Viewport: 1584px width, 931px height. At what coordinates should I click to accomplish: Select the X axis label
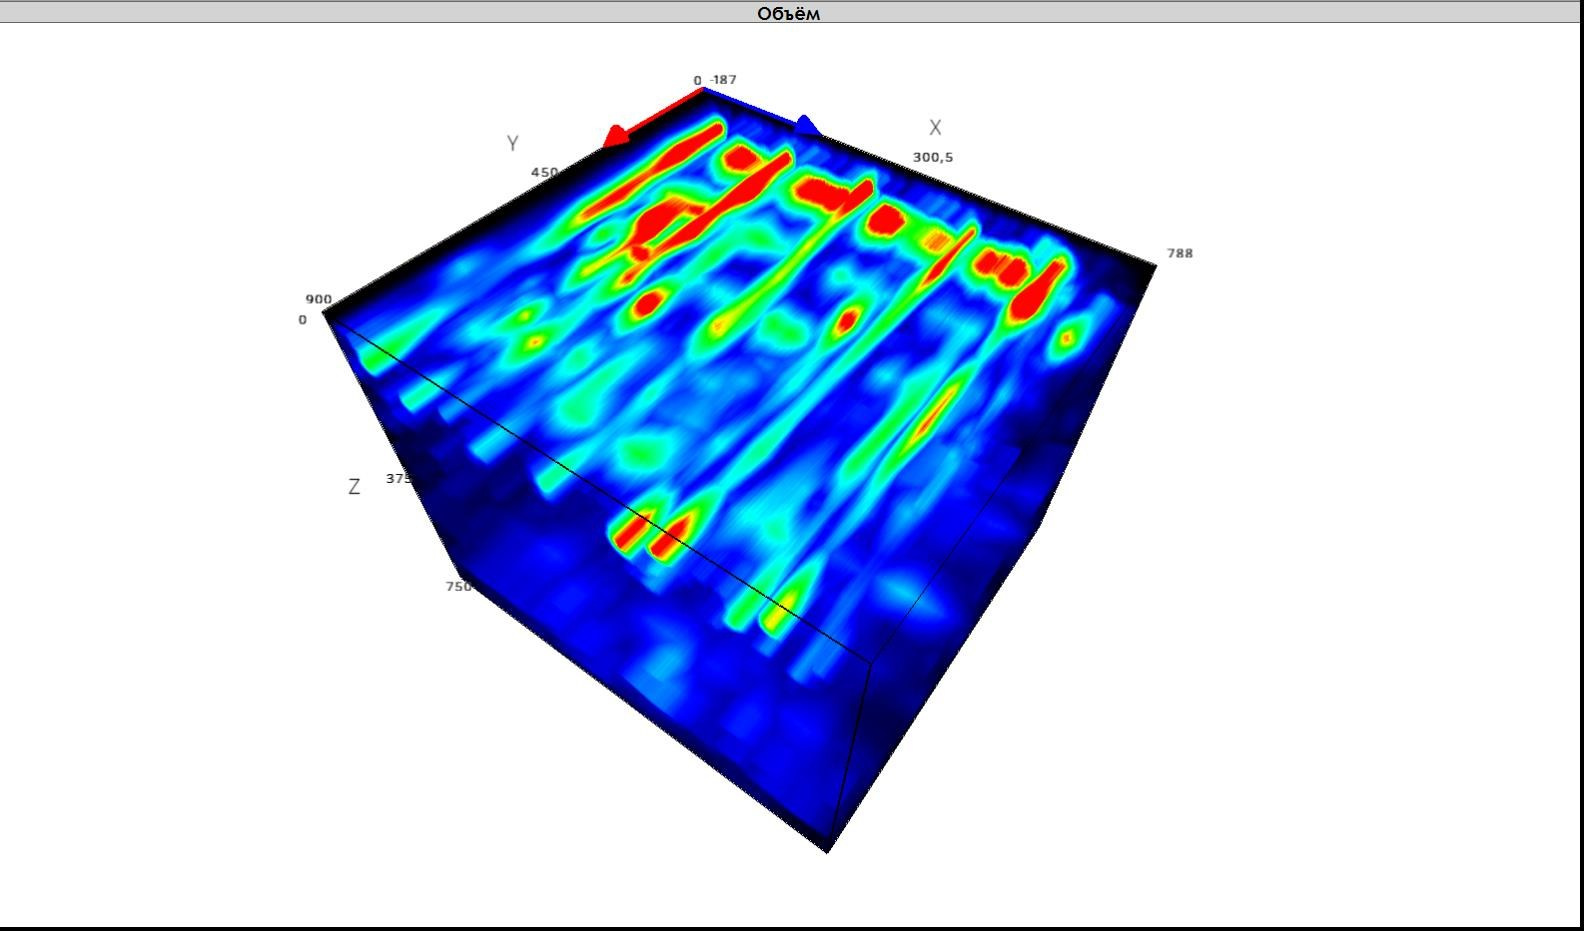(x=935, y=128)
